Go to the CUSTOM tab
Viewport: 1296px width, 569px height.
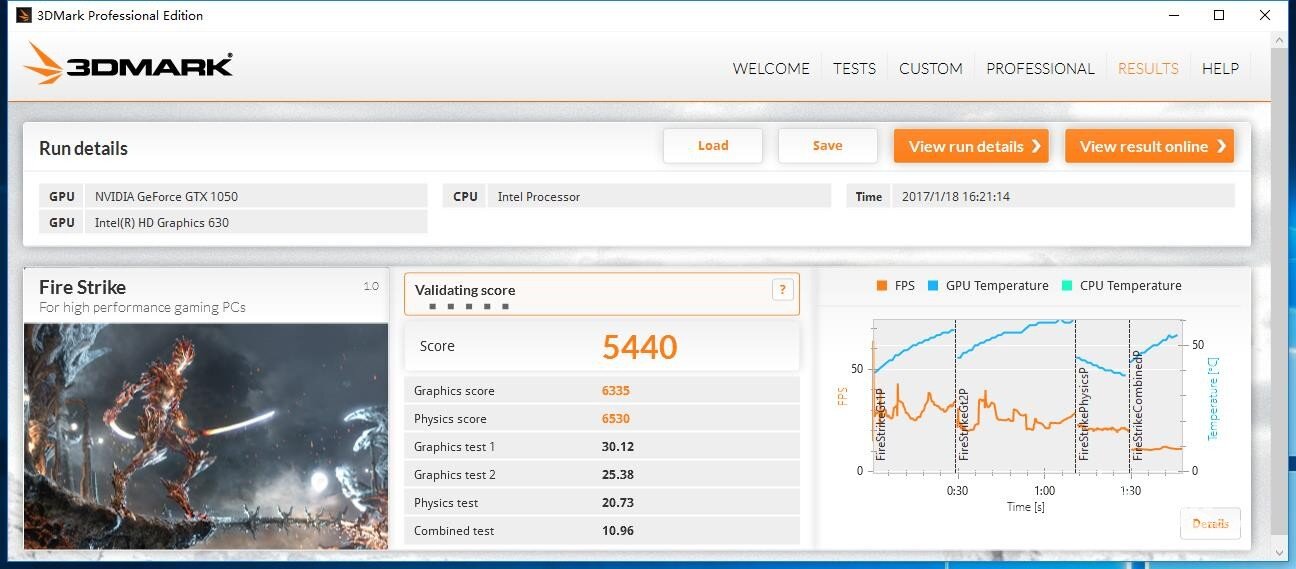click(x=930, y=68)
